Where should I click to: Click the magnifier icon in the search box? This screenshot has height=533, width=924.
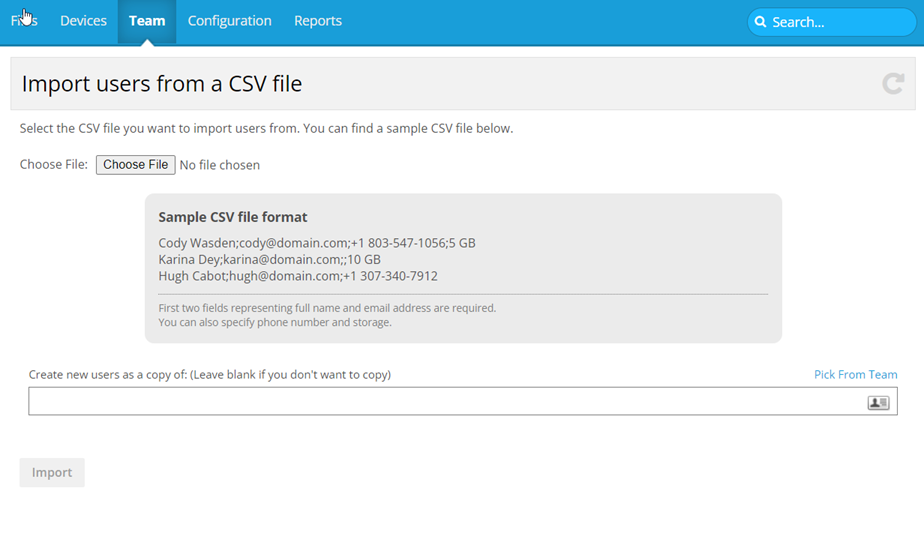[x=761, y=22]
